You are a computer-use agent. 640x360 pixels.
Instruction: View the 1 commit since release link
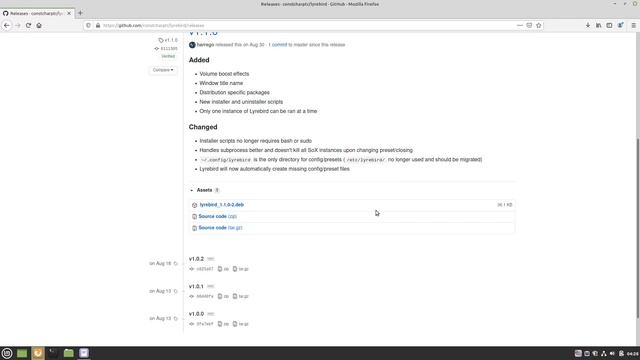coord(278,44)
